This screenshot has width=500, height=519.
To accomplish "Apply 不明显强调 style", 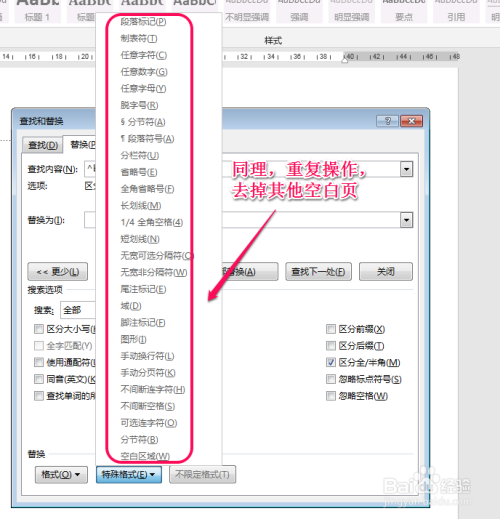I will coord(247,11).
